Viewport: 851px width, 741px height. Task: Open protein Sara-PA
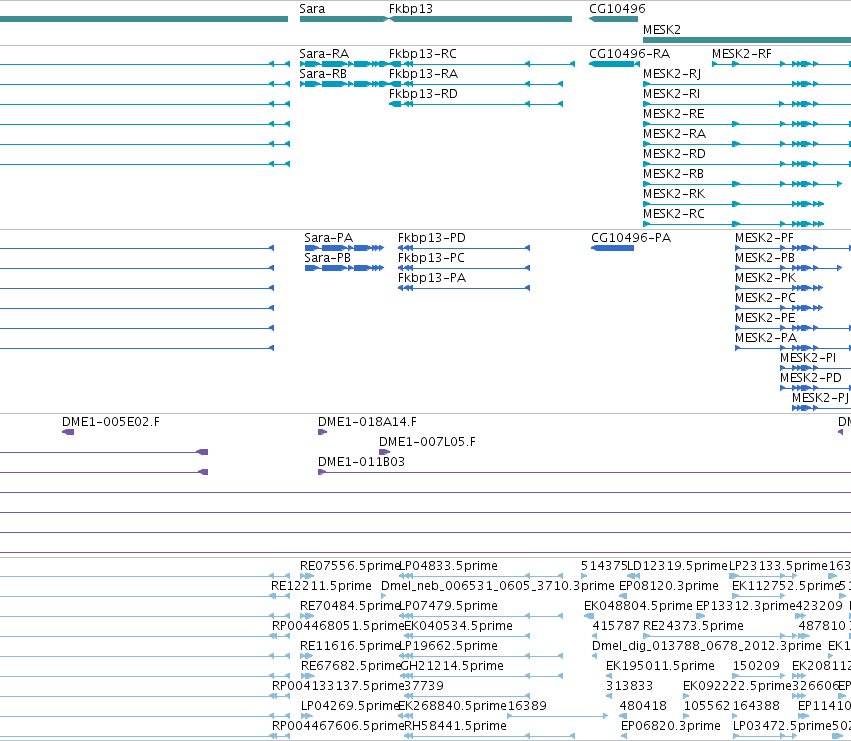(328, 238)
